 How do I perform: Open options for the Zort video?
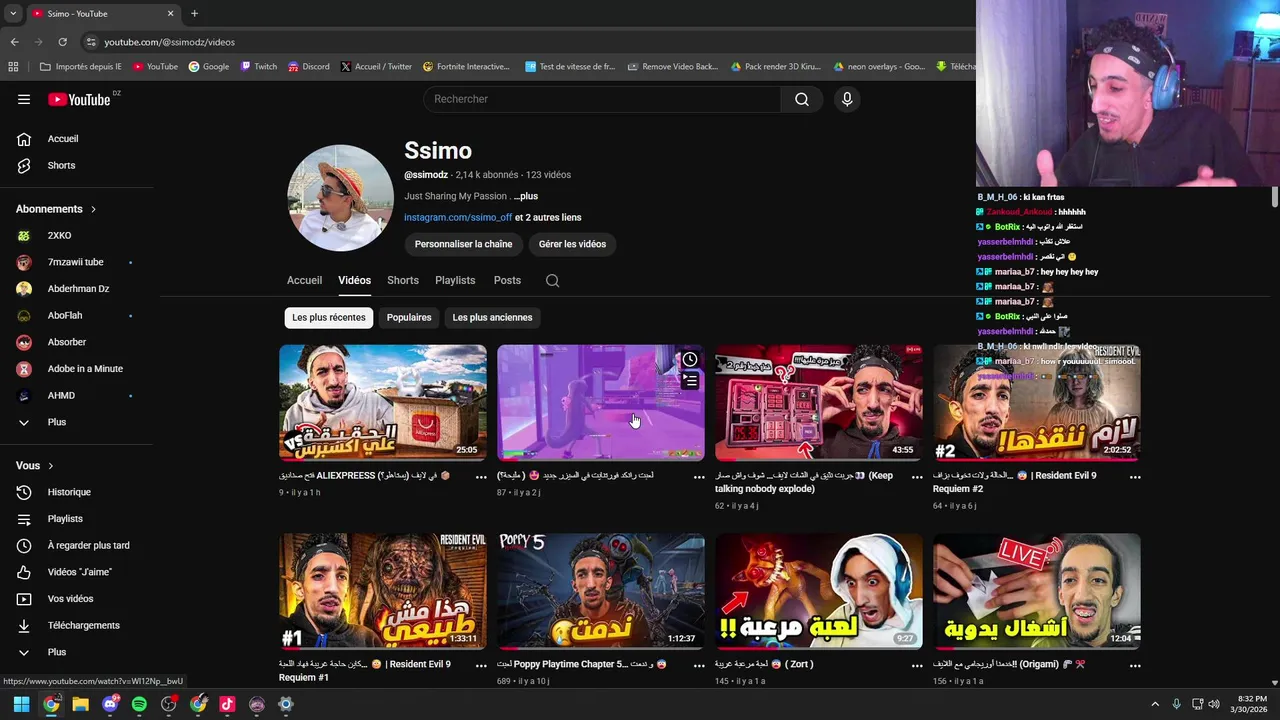tap(917, 665)
